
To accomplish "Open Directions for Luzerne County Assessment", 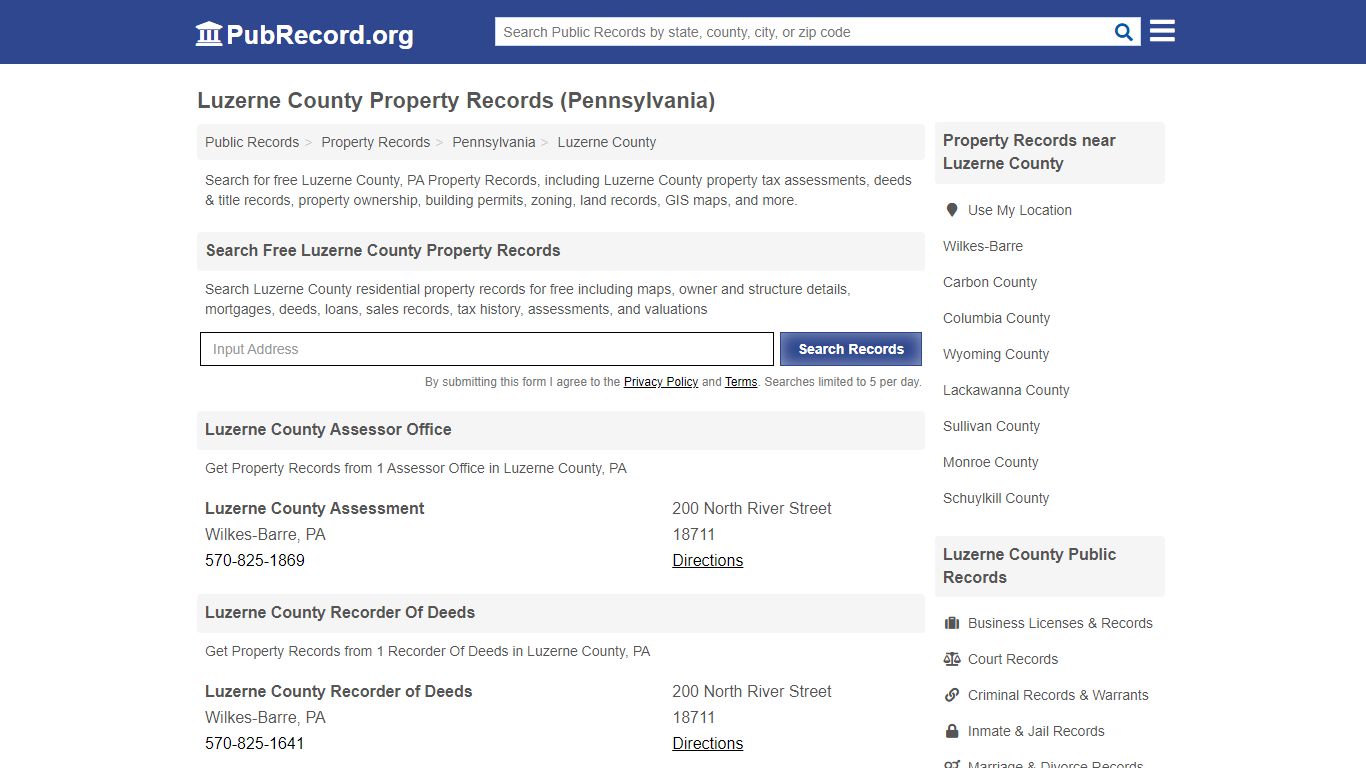I will 708,560.
